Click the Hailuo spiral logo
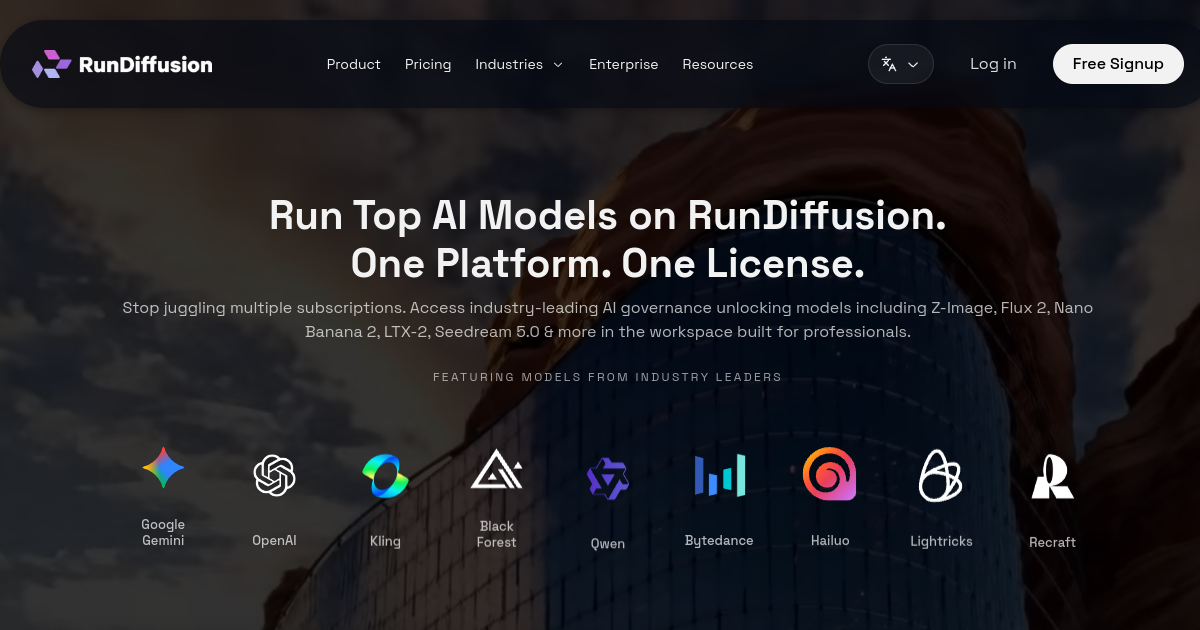This screenshot has height=630, width=1200. pyautogui.click(x=829, y=474)
